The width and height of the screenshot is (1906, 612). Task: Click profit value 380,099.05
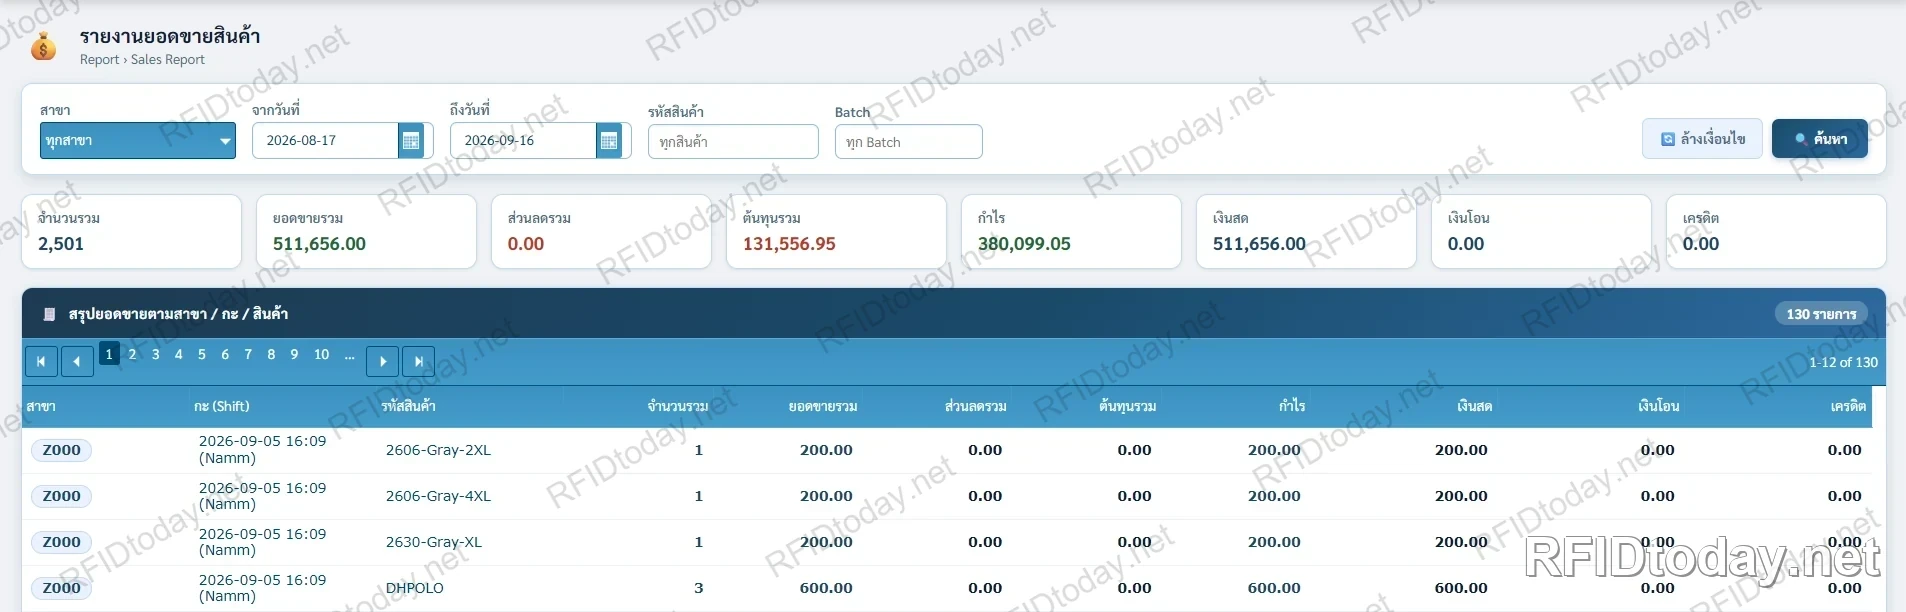click(1024, 244)
